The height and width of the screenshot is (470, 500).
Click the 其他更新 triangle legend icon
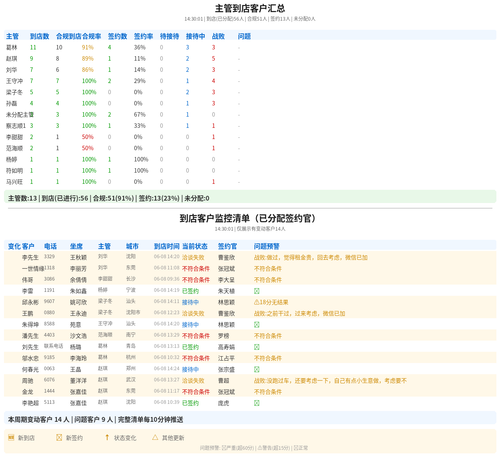155,437
